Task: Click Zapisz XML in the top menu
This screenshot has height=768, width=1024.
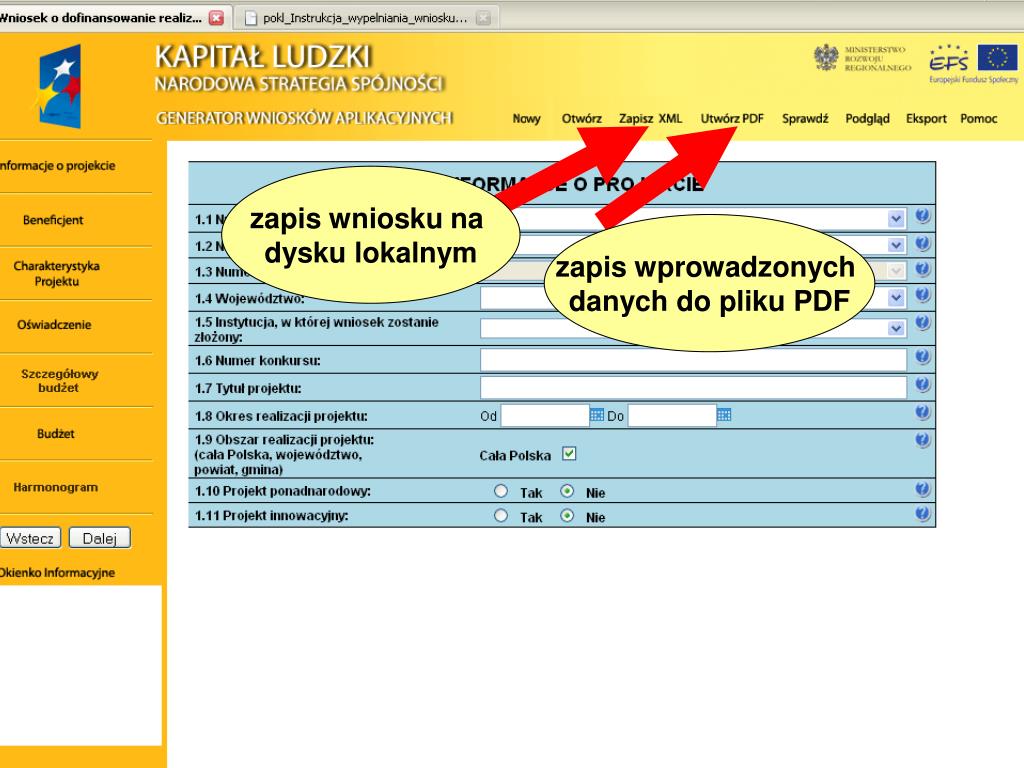Action: [650, 119]
